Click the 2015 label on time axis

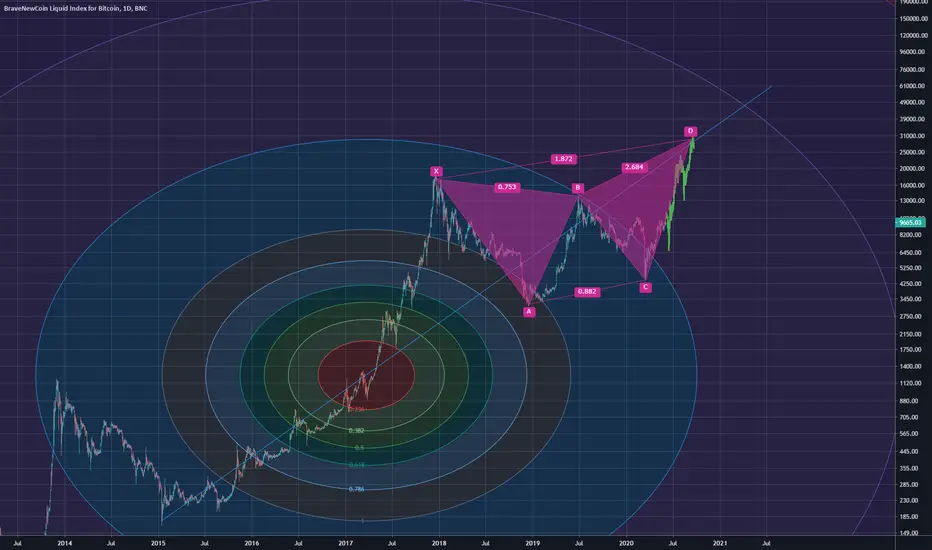point(158,543)
